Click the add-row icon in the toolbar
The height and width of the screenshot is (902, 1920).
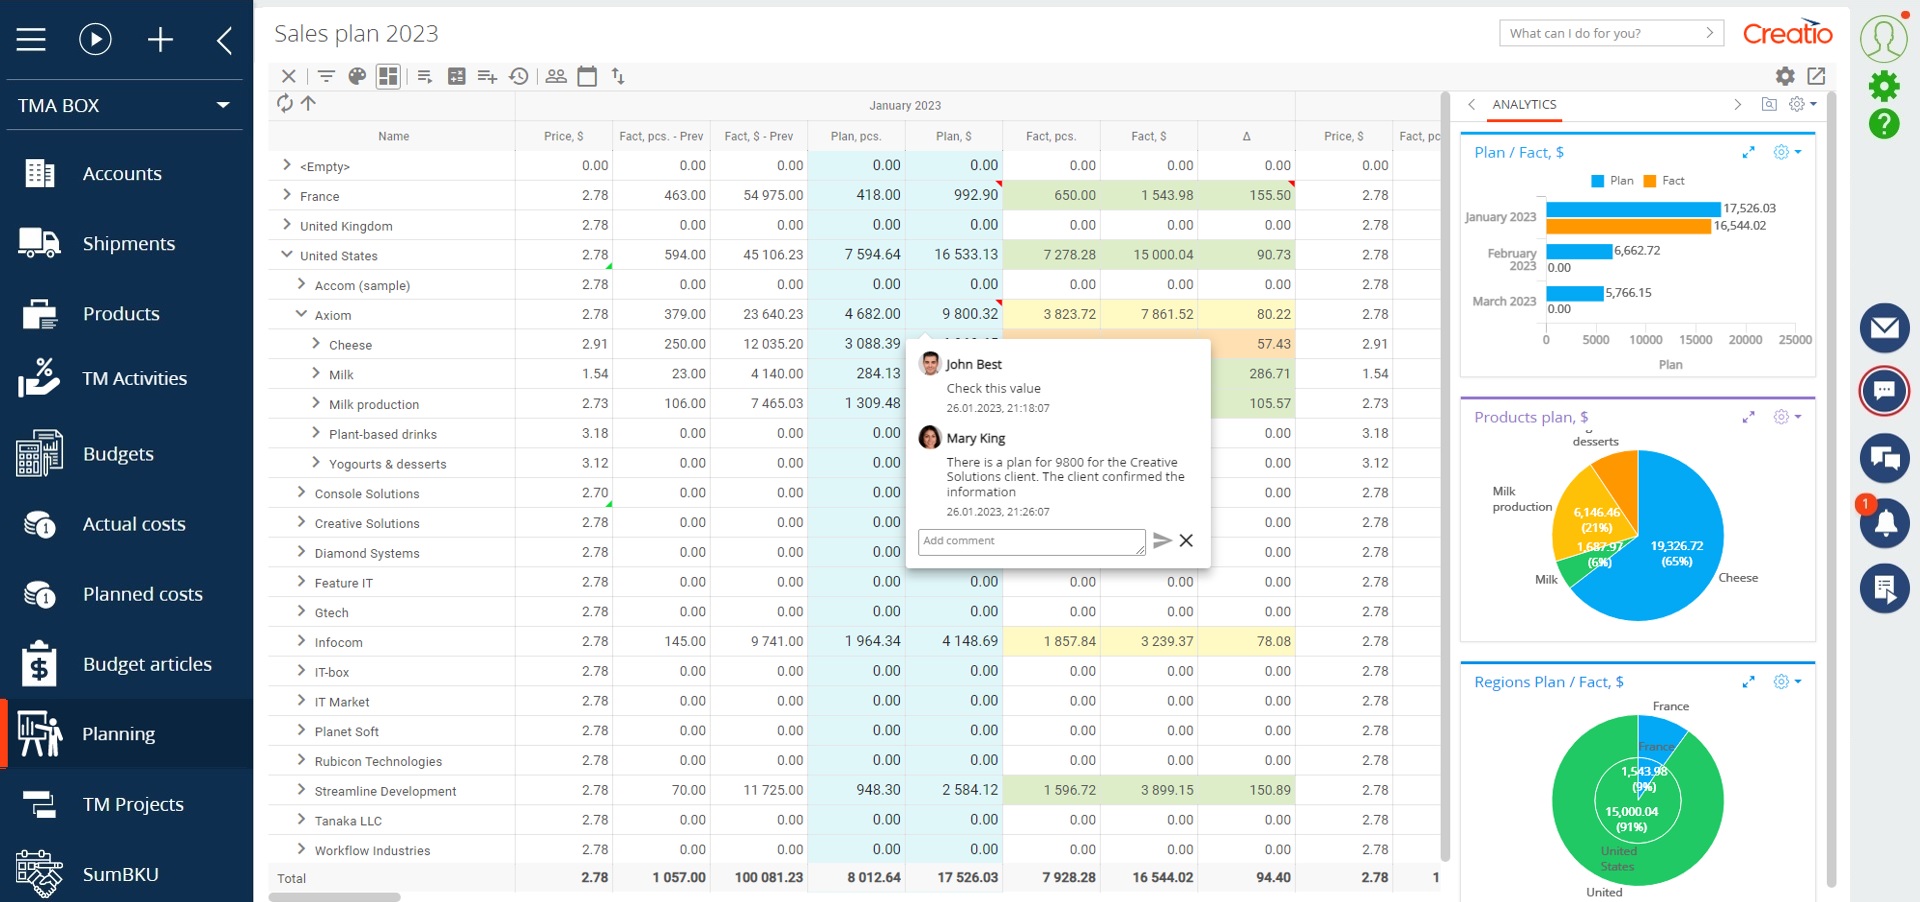[x=487, y=76]
